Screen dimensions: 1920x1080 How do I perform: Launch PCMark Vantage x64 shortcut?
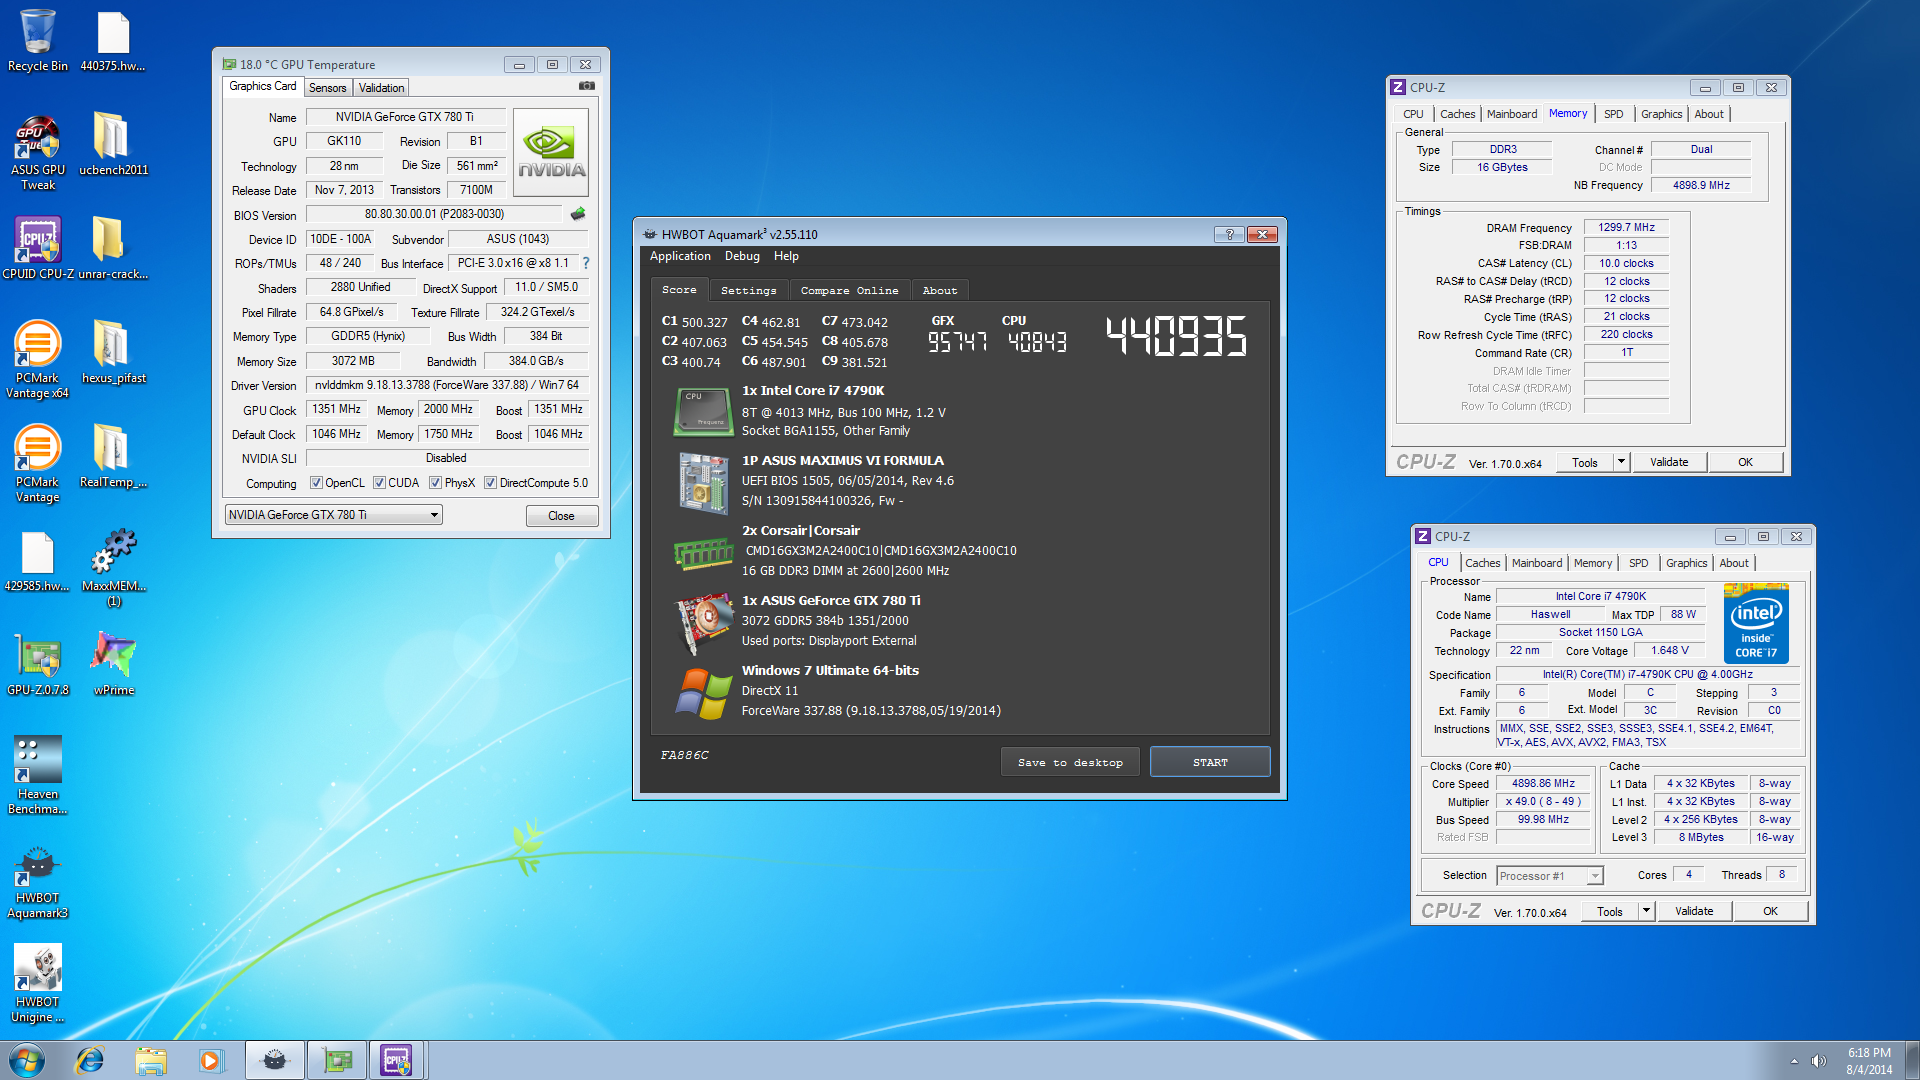tap(38, 360)
